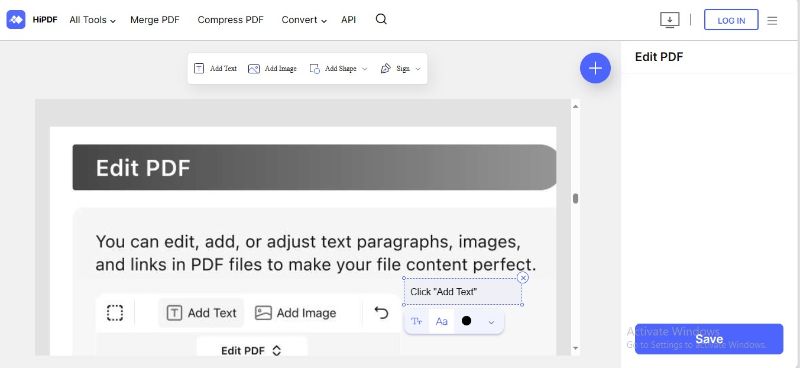Click inside the 'Click "Add Text"' text box
The width and height of the screenshot is (800, 368).
pyautogui.click(x=463, y=291)
